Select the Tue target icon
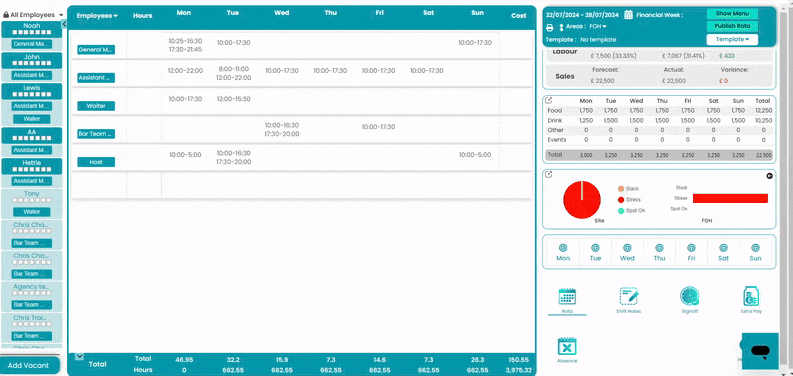 (595, 248)
